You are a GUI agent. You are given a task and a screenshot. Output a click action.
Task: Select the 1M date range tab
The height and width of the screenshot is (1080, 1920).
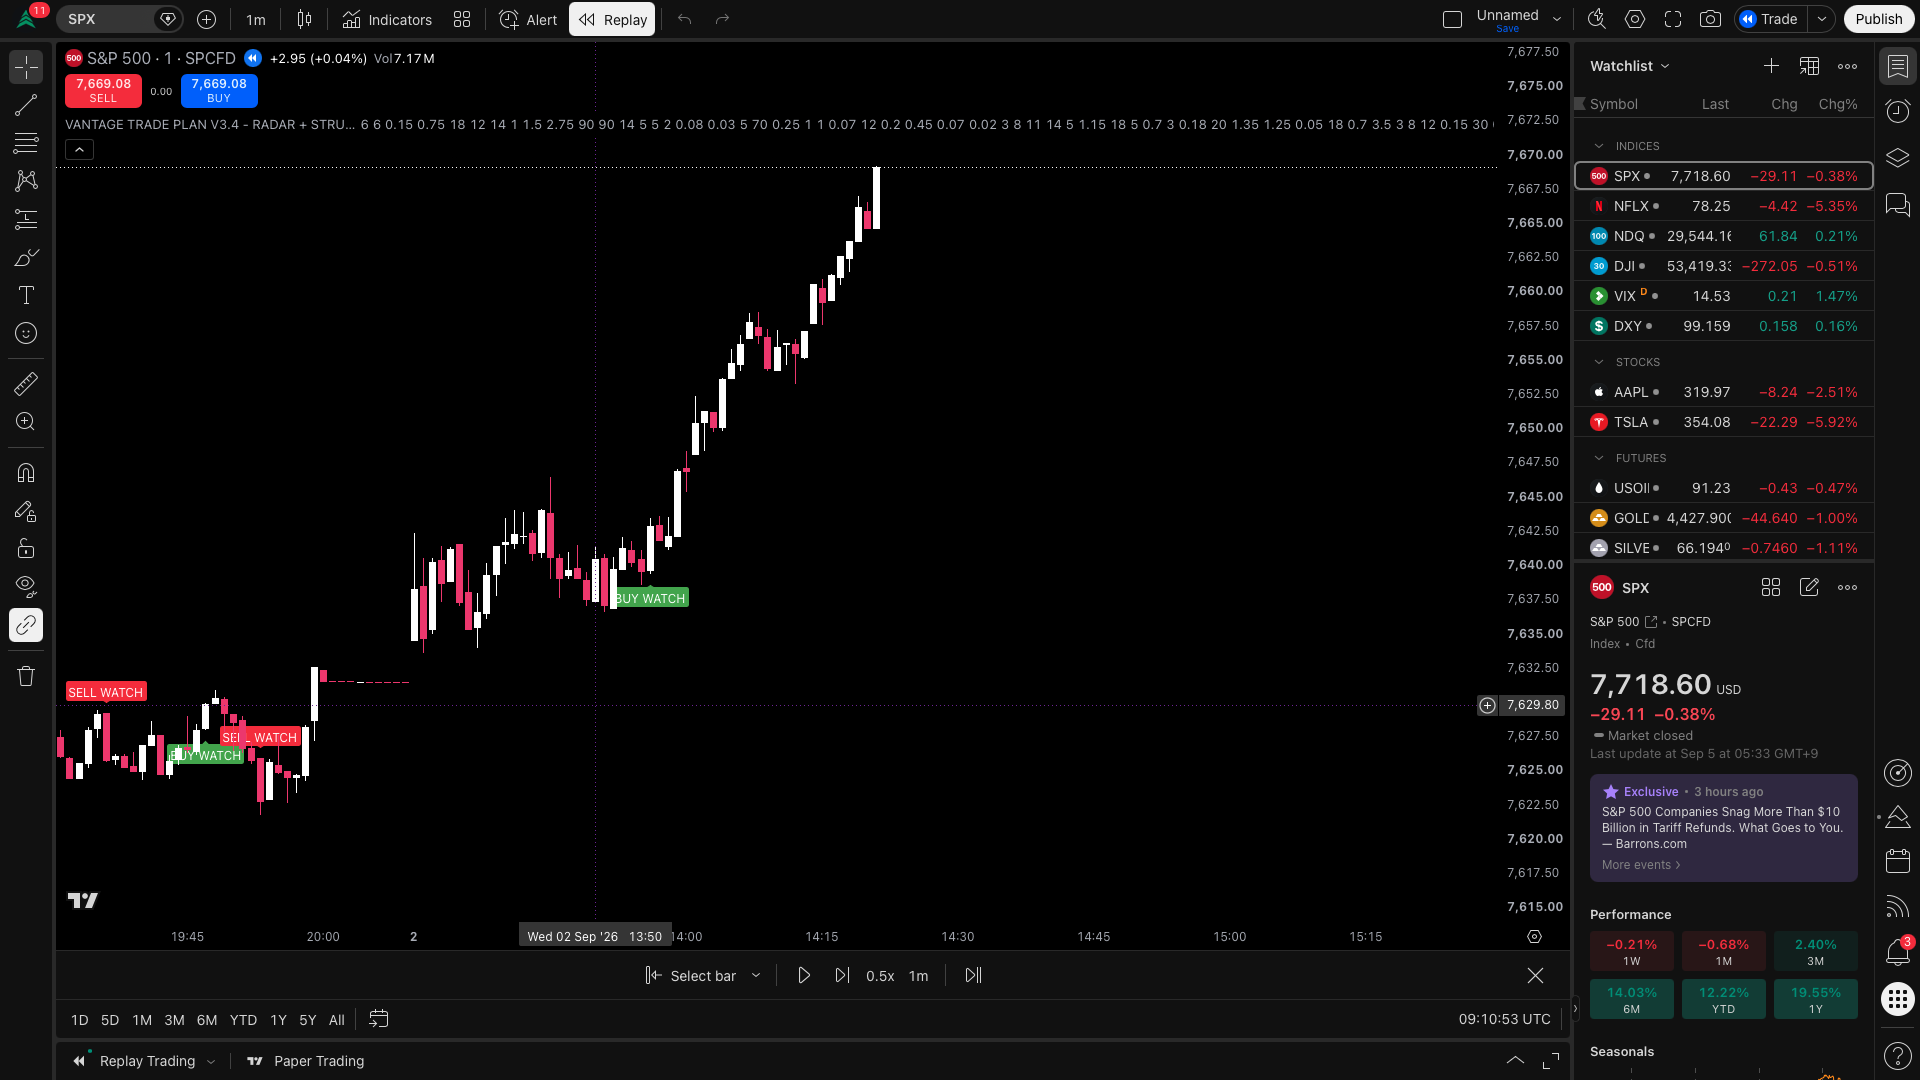pyautogui.click(x=142, y=1020)
